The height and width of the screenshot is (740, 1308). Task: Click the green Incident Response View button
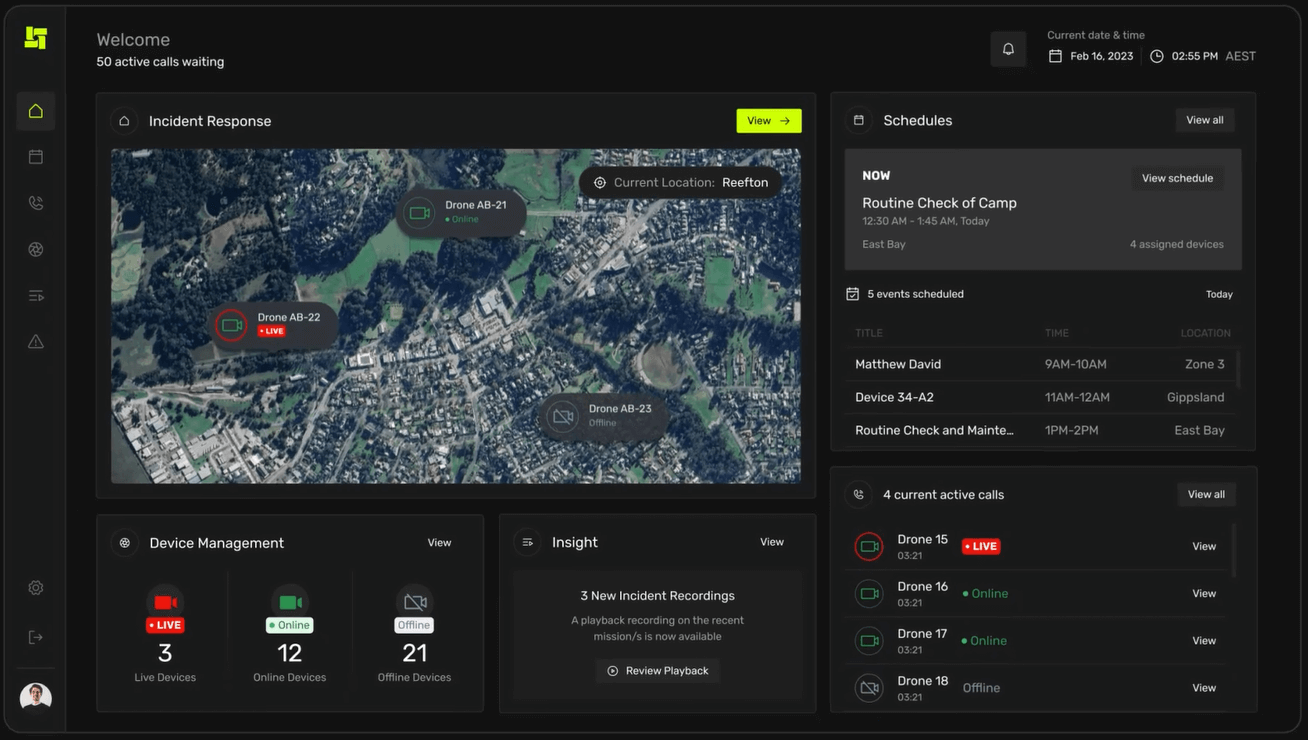click(768, 121)
